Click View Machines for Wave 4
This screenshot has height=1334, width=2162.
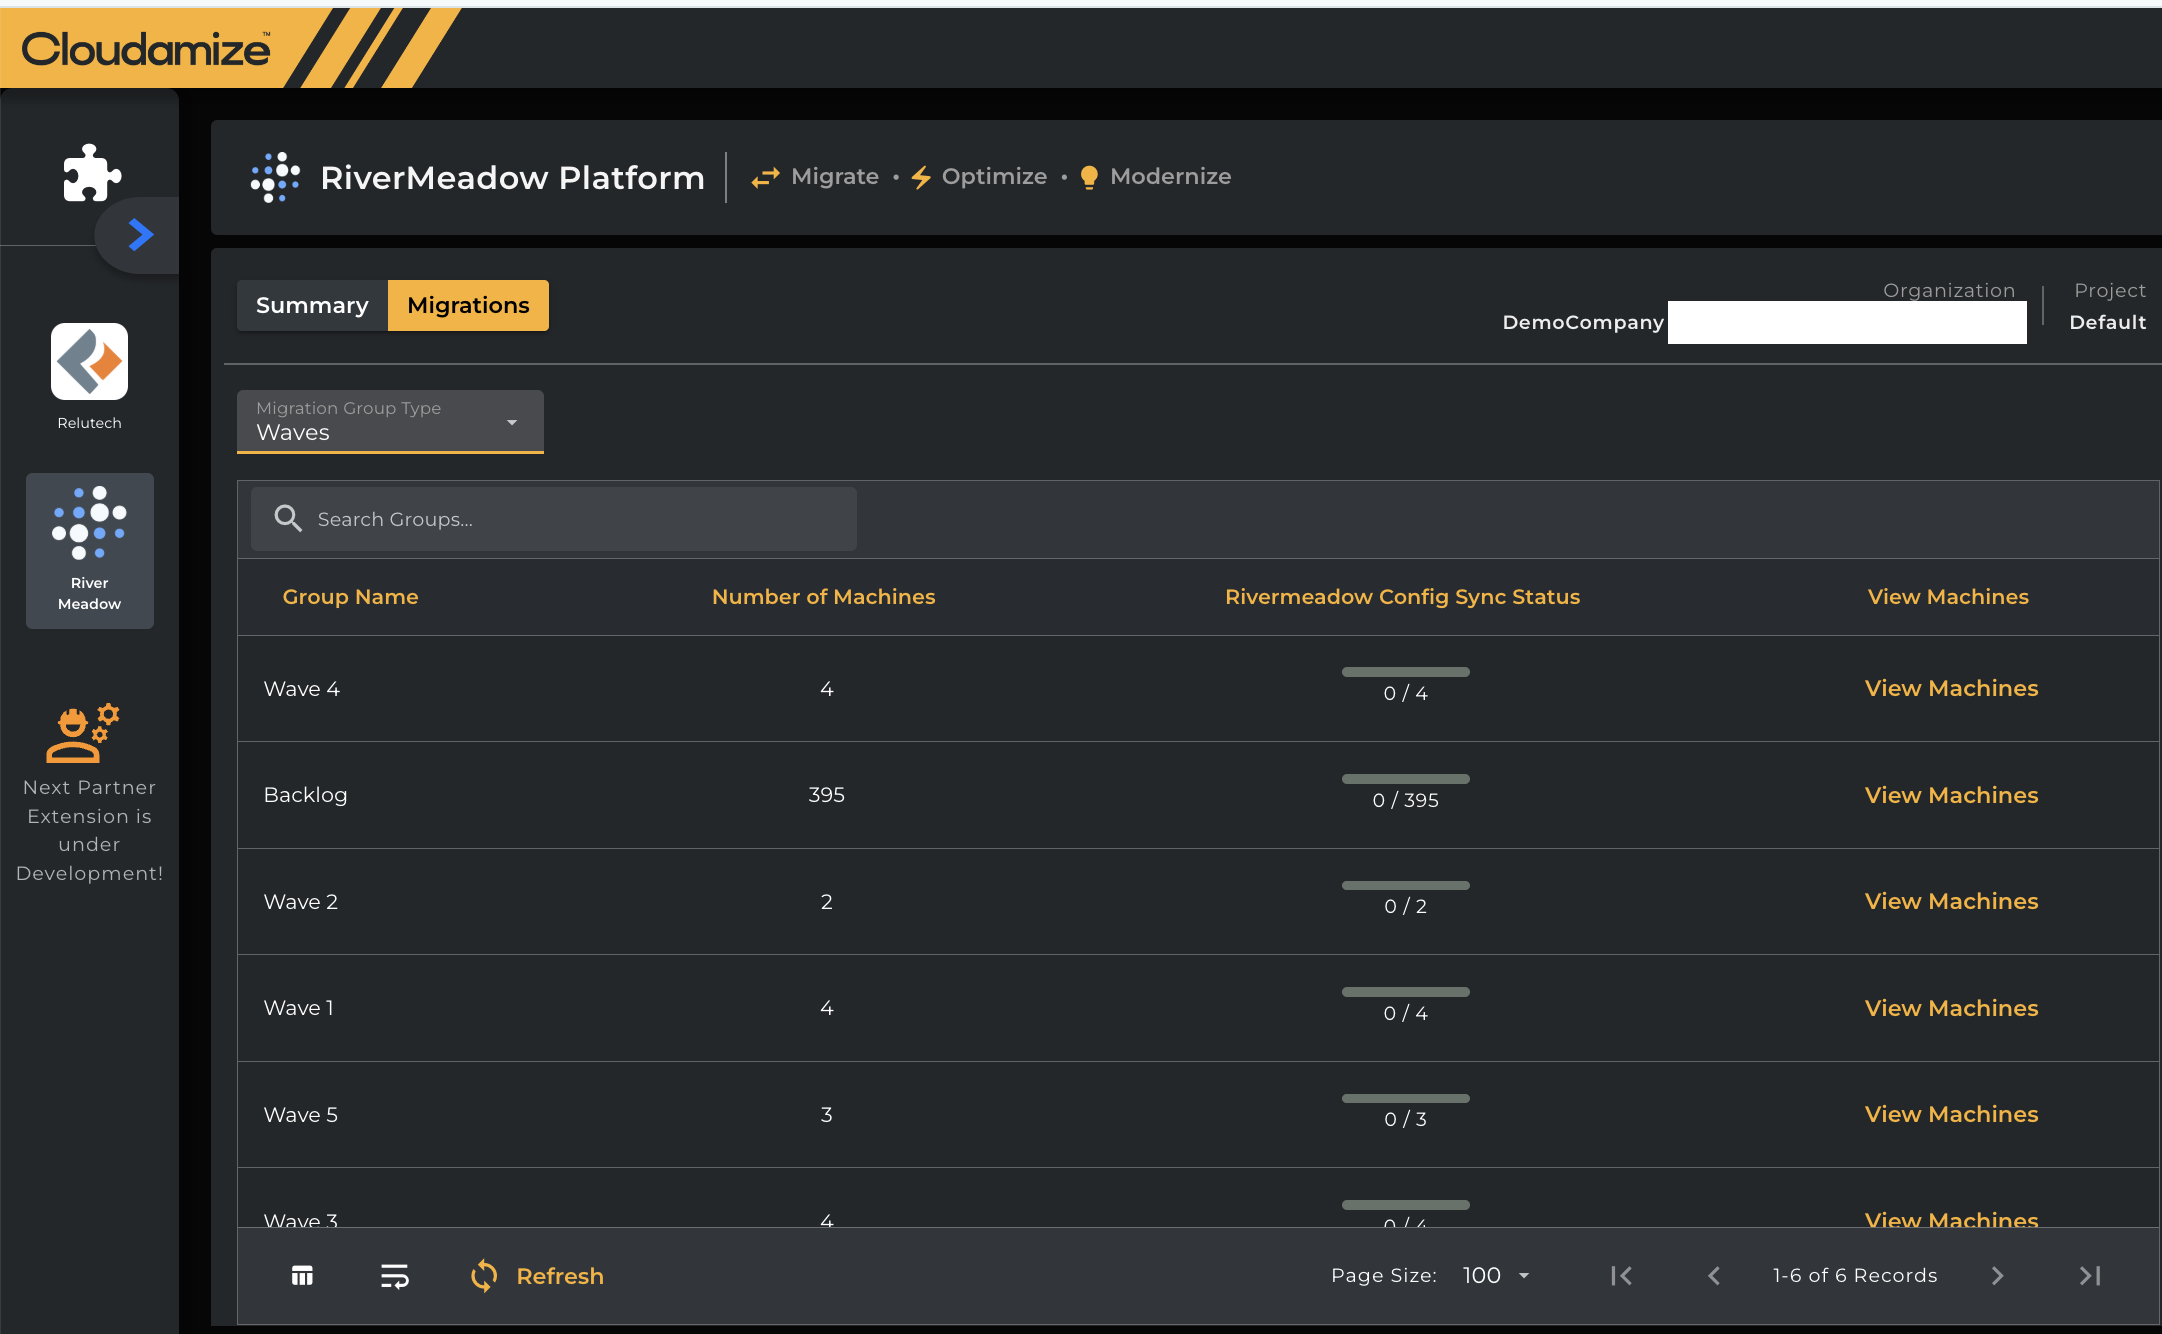click(1951, 688)
